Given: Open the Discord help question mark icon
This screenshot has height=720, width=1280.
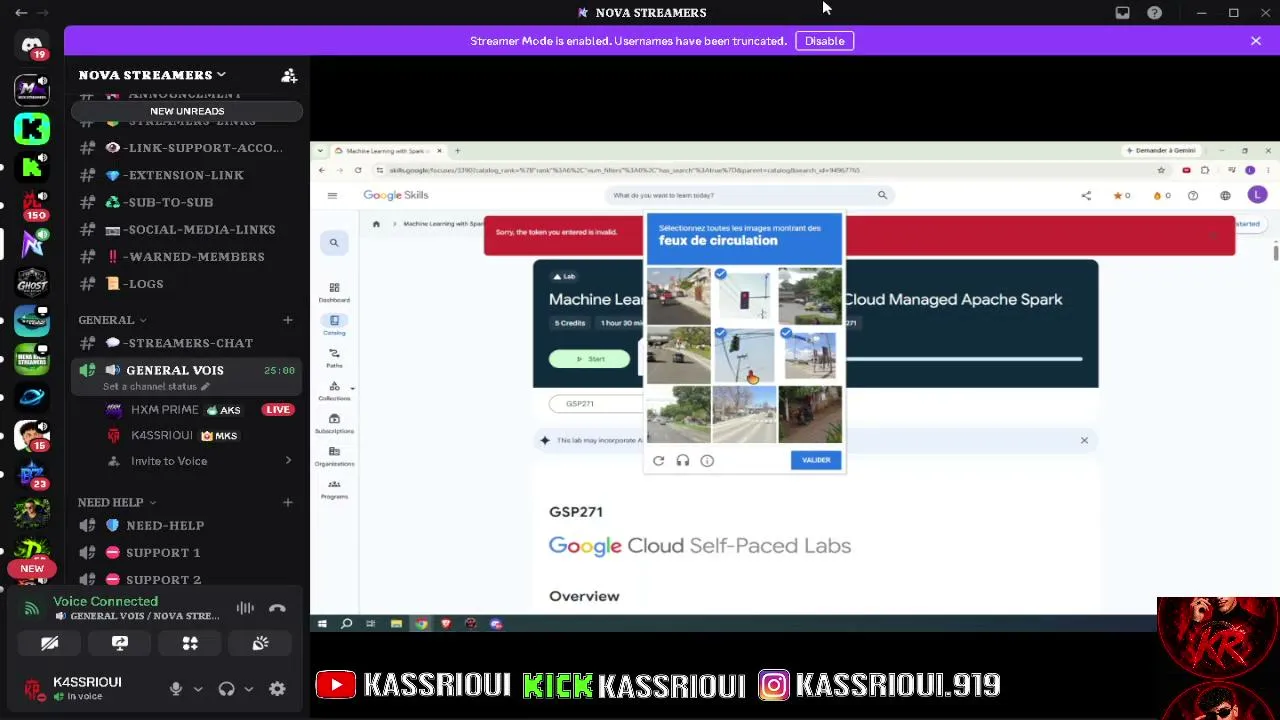Looking at the screenshot, I should [x=1155, y=13].
